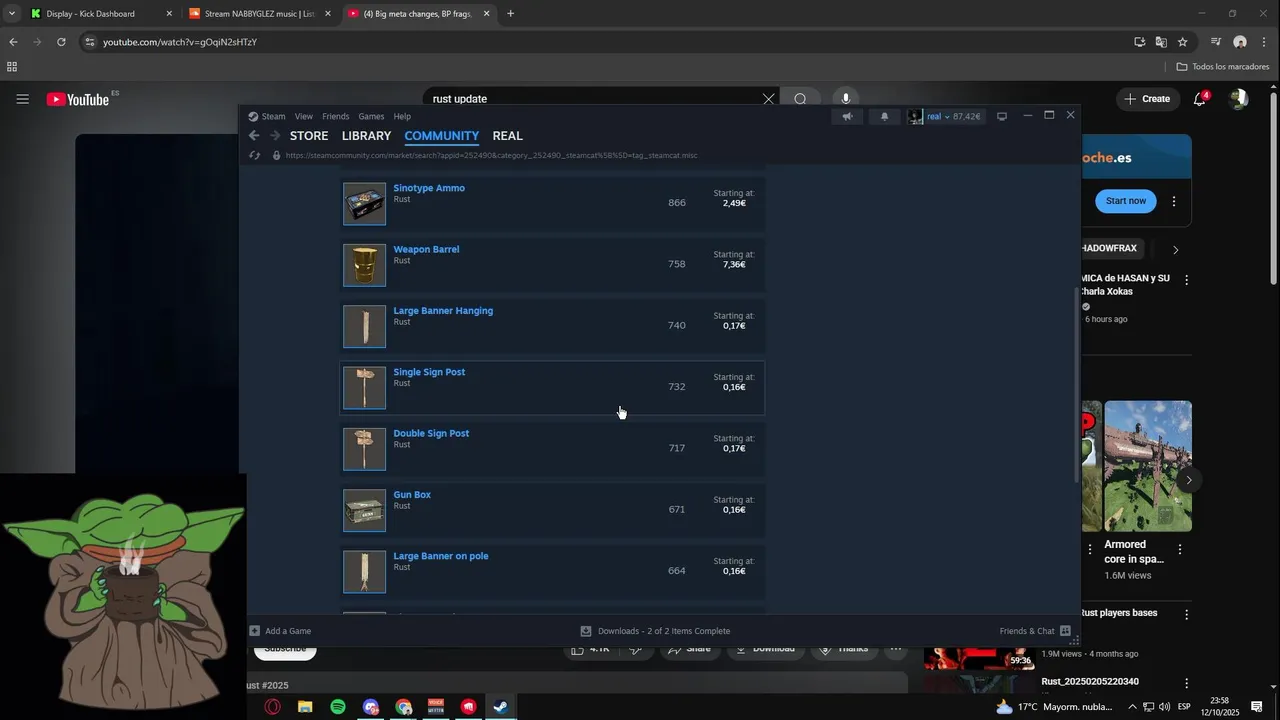
Task: Open the Steam menu
Action: [x=273, y=117]
